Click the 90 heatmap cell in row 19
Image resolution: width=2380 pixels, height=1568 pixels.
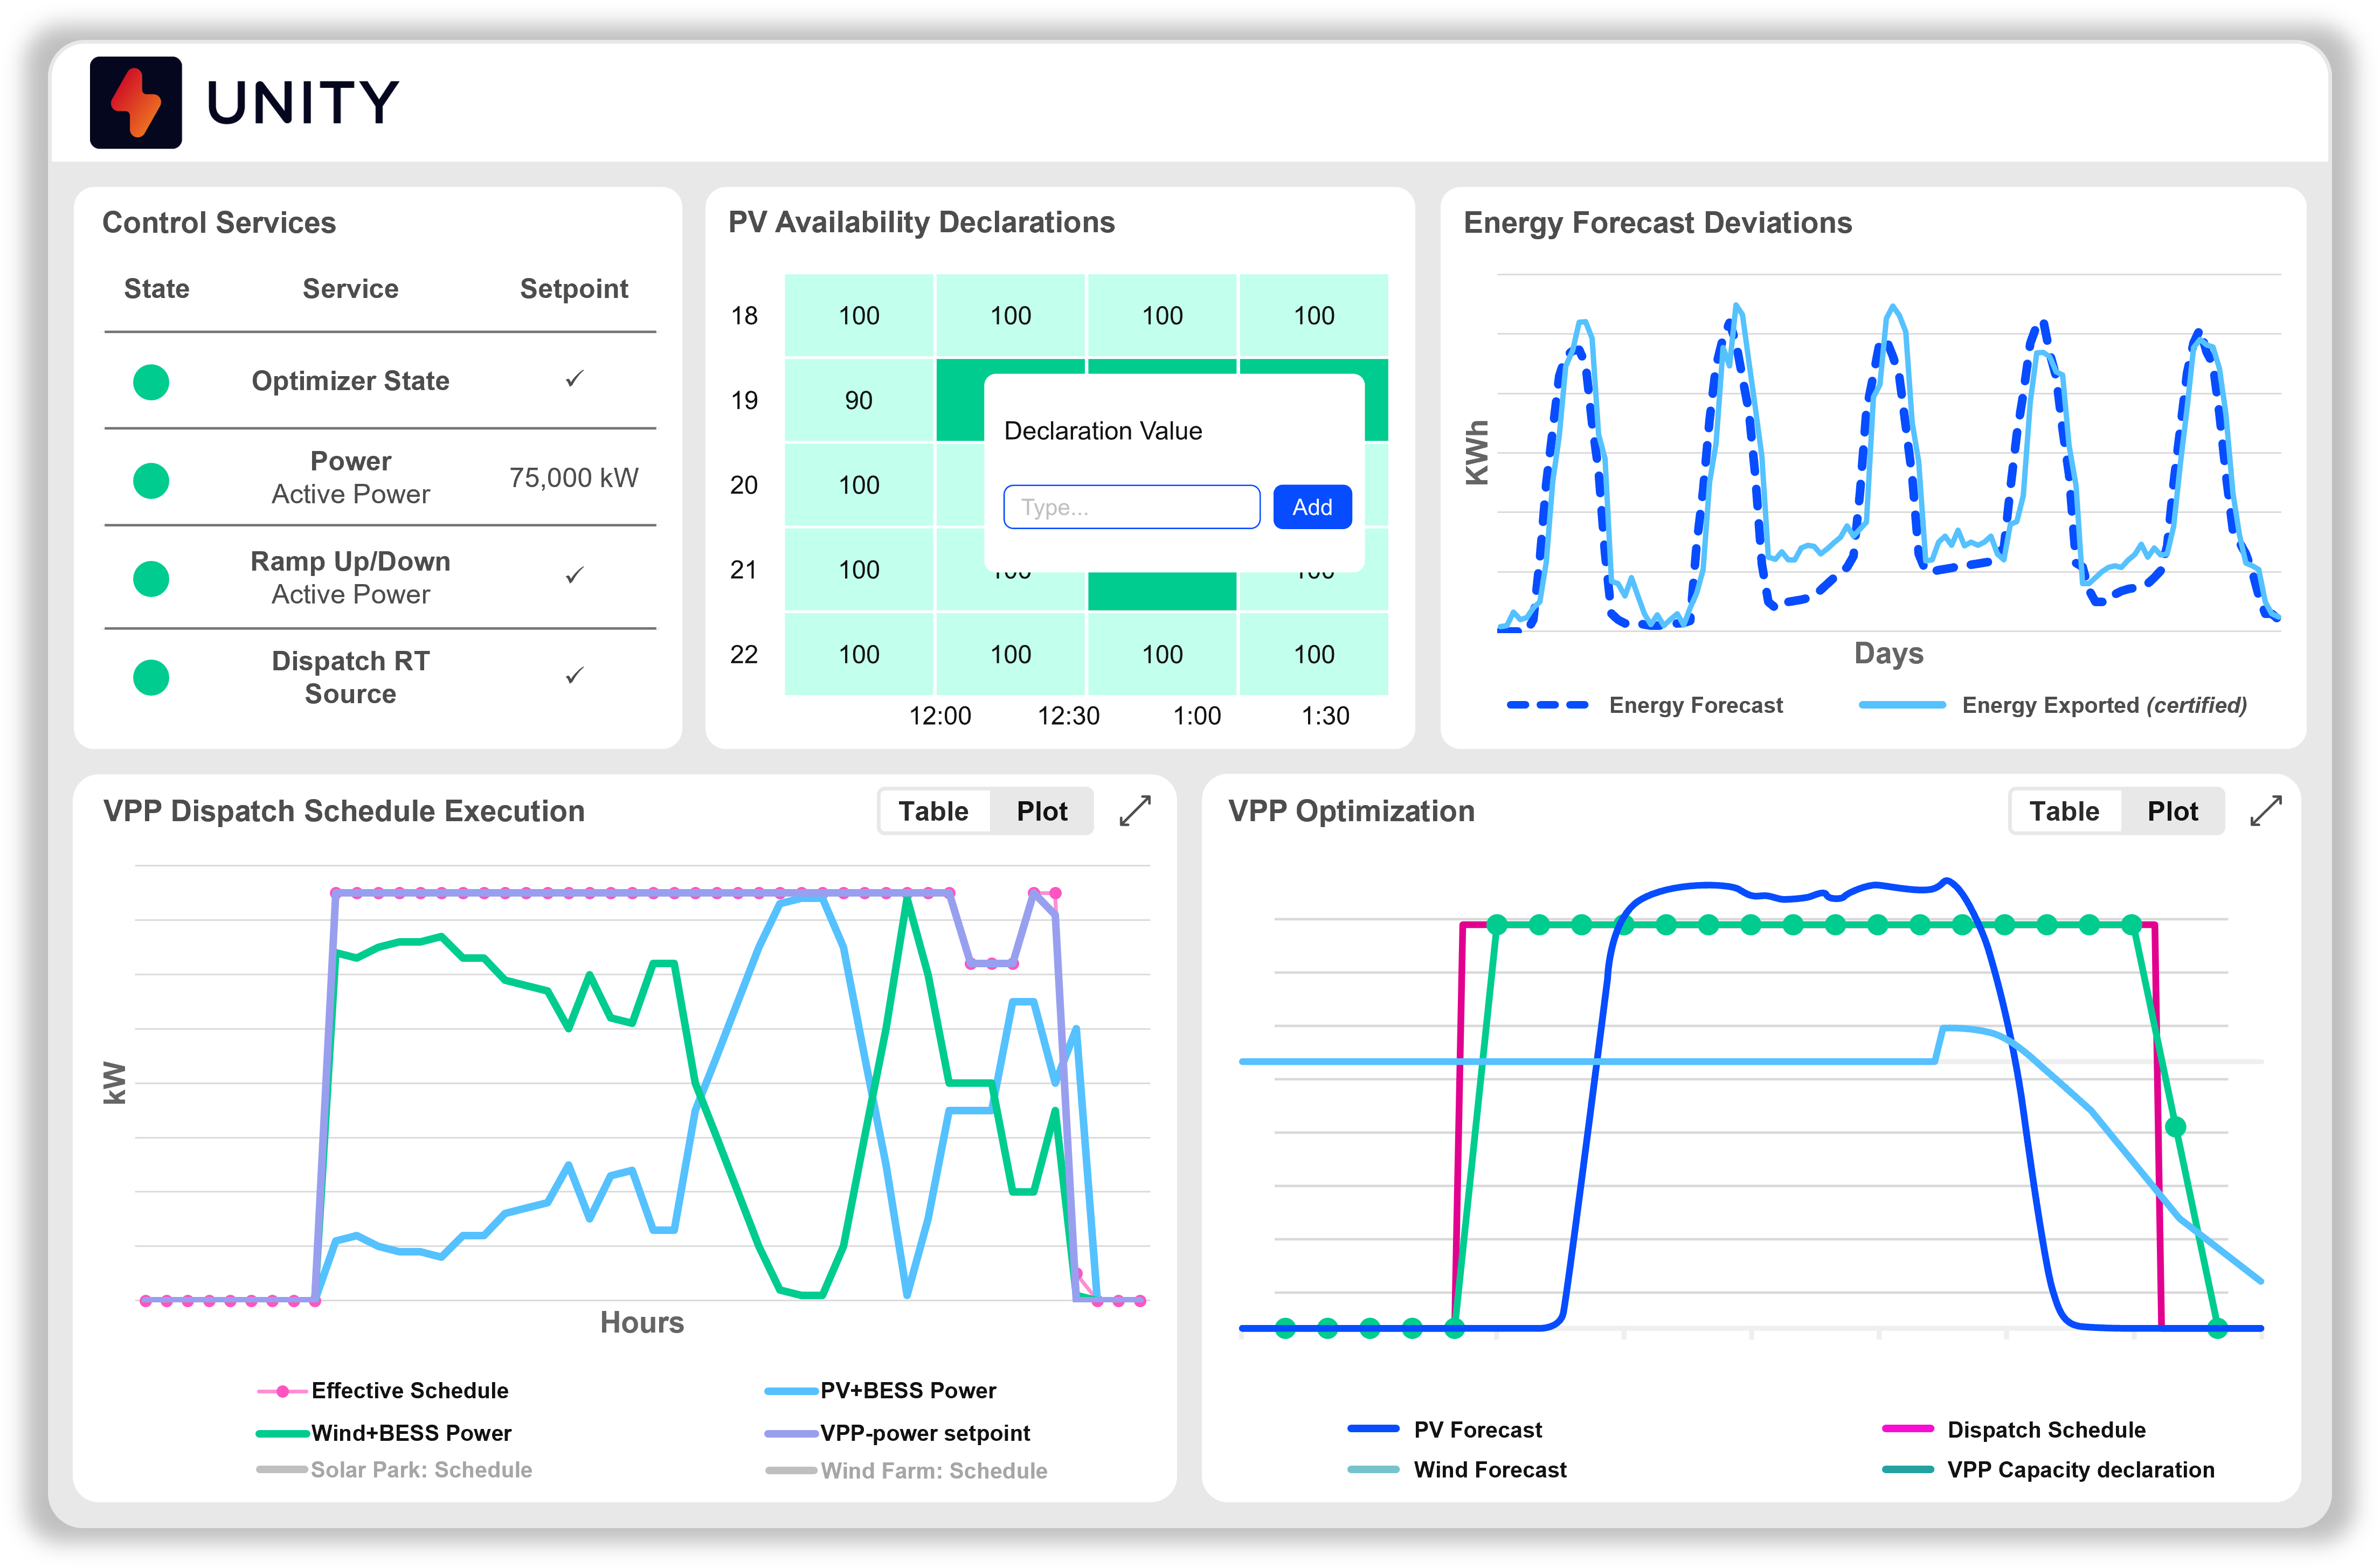click(x=859, y=400)
